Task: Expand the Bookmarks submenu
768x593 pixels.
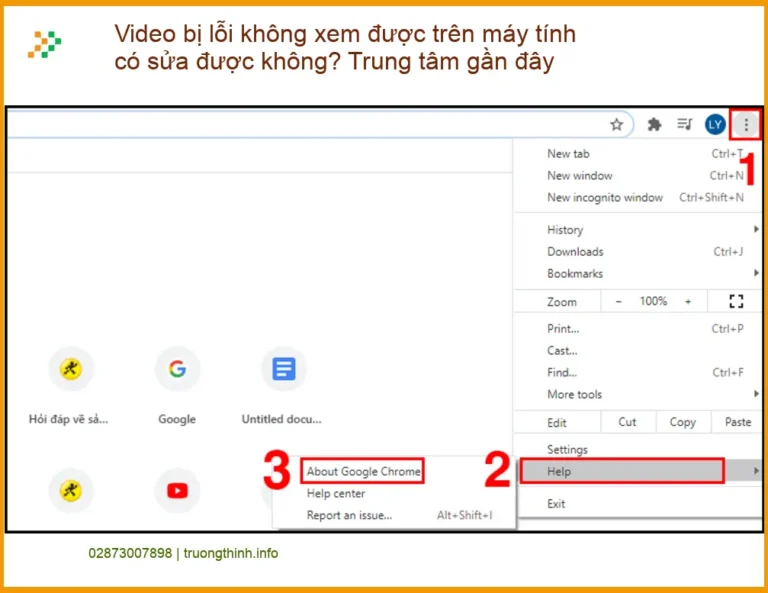Action: click(638, 273)
